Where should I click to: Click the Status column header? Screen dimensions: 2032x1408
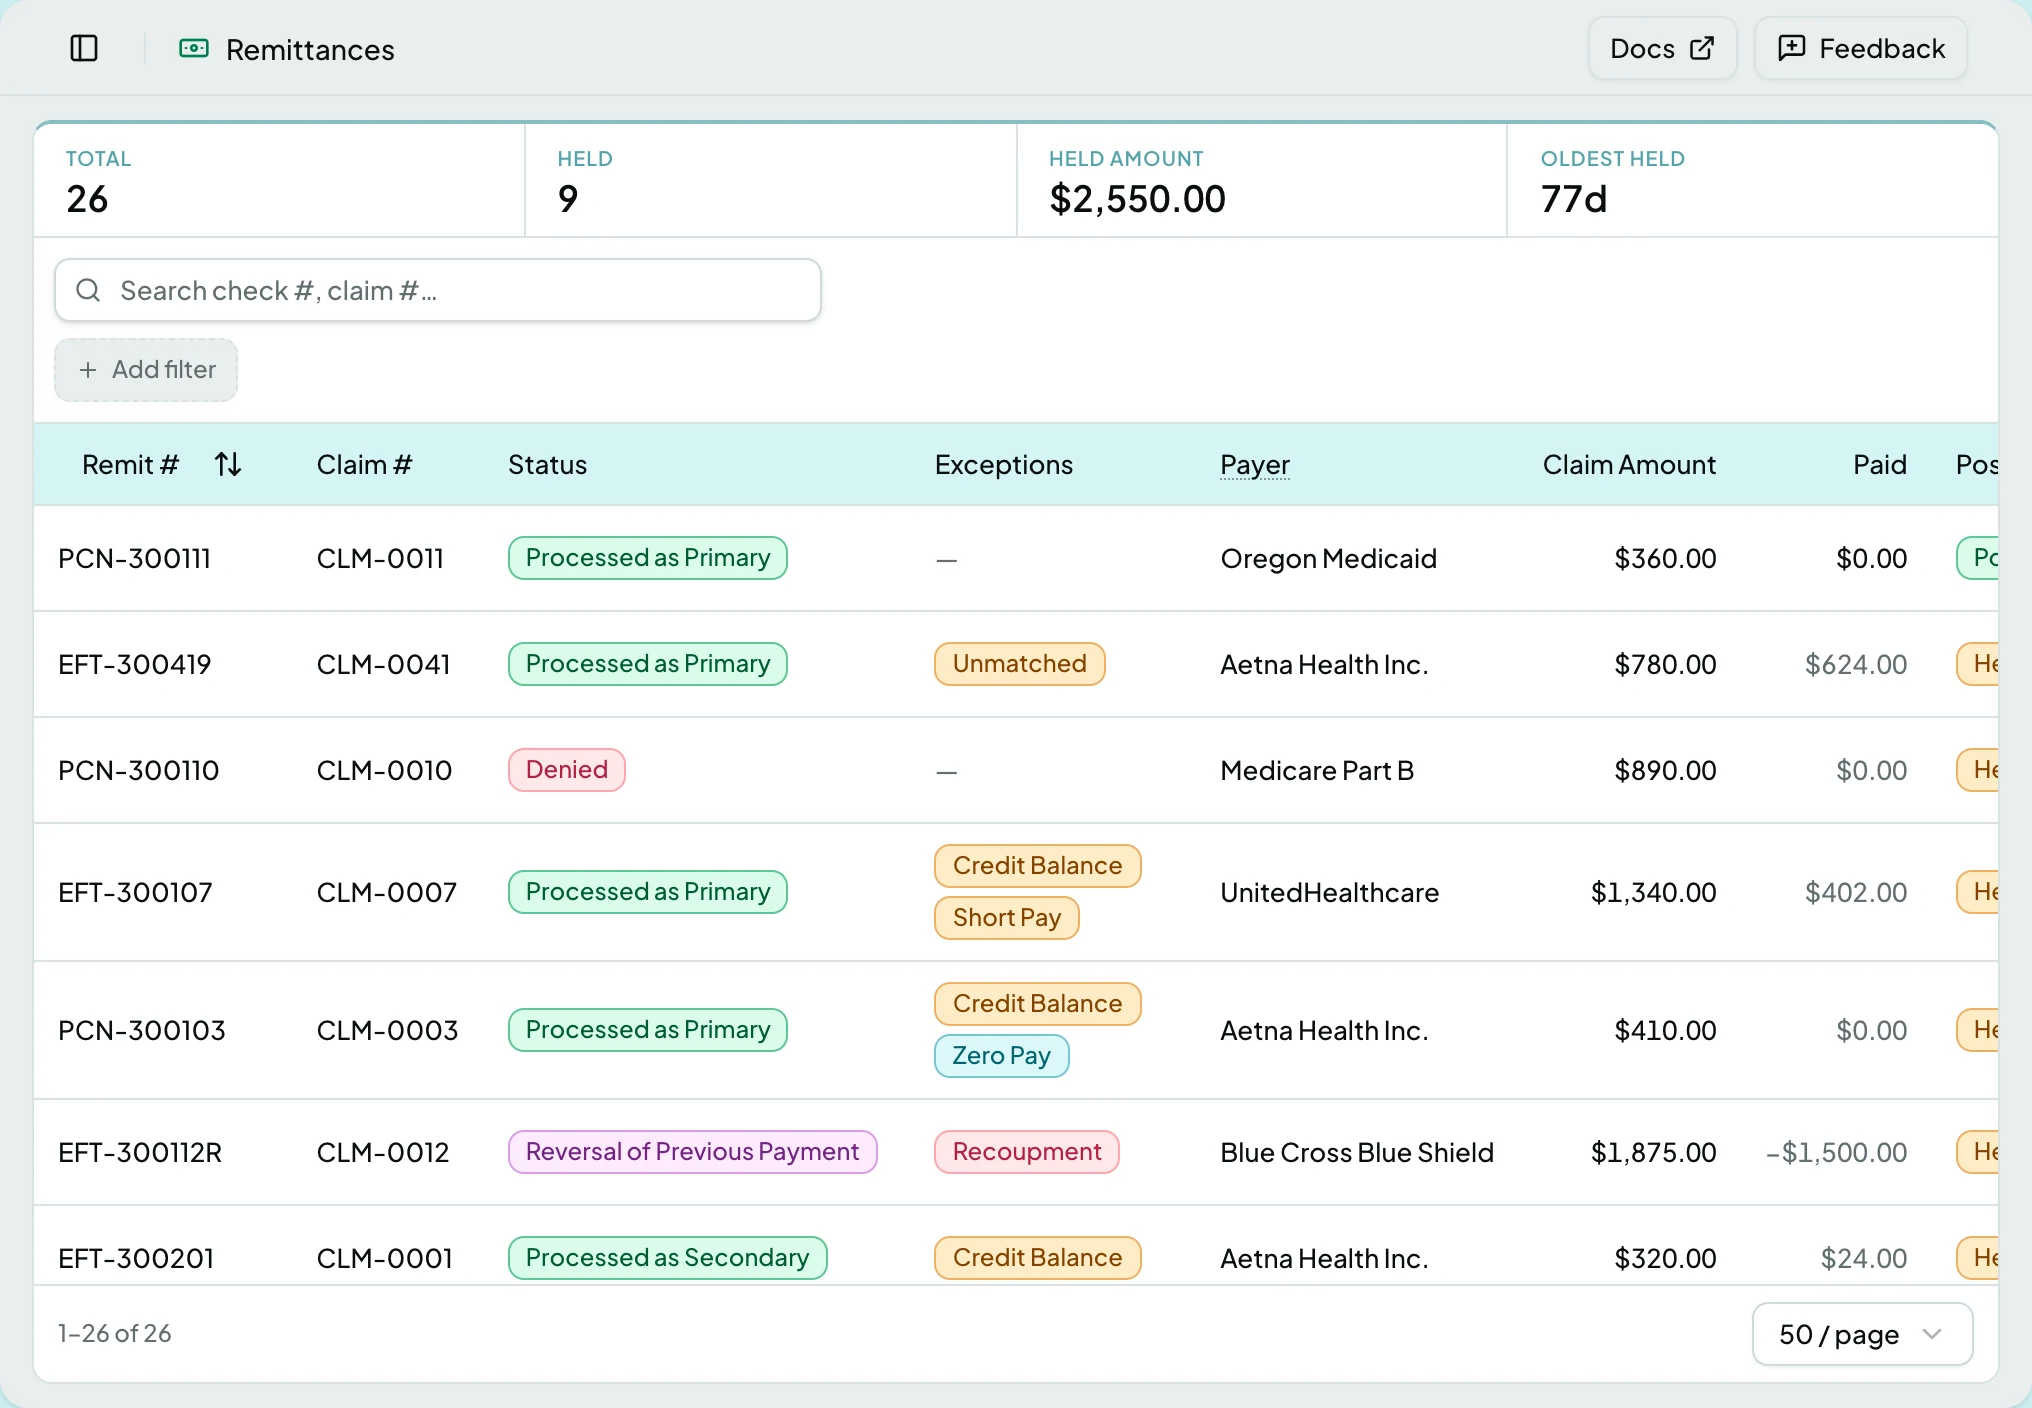coord(547,464)
